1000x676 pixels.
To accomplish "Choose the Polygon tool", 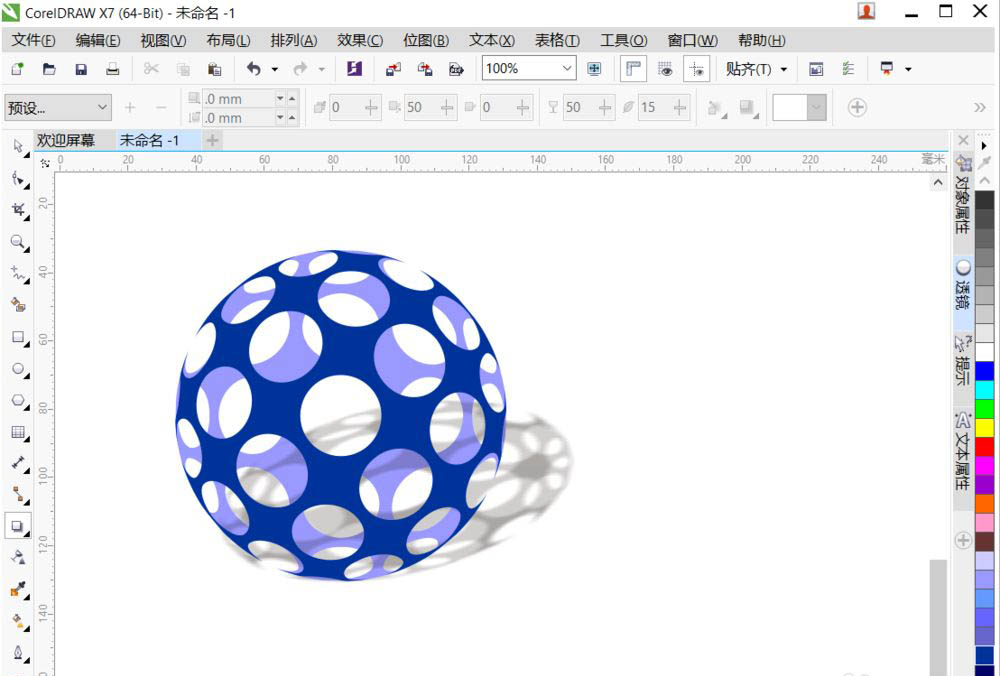I will pyautogui.click(x=18, y=400).
